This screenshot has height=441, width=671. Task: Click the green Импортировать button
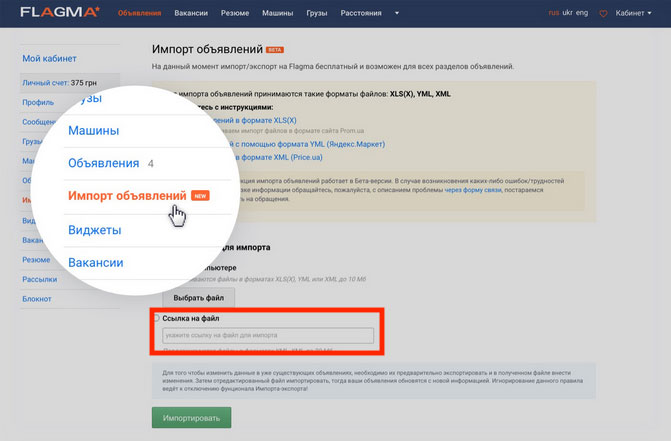pos(191,418)
